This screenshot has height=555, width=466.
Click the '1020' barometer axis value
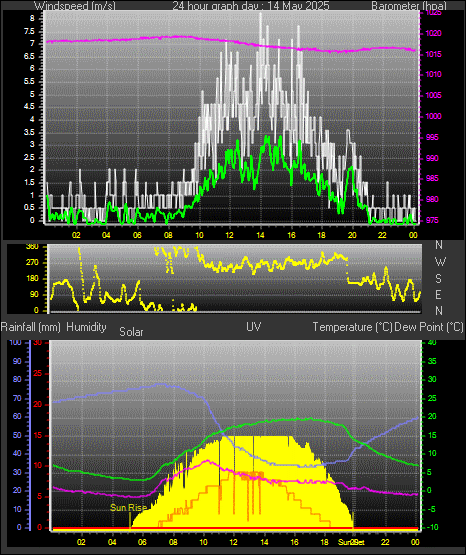click(433, 33)
